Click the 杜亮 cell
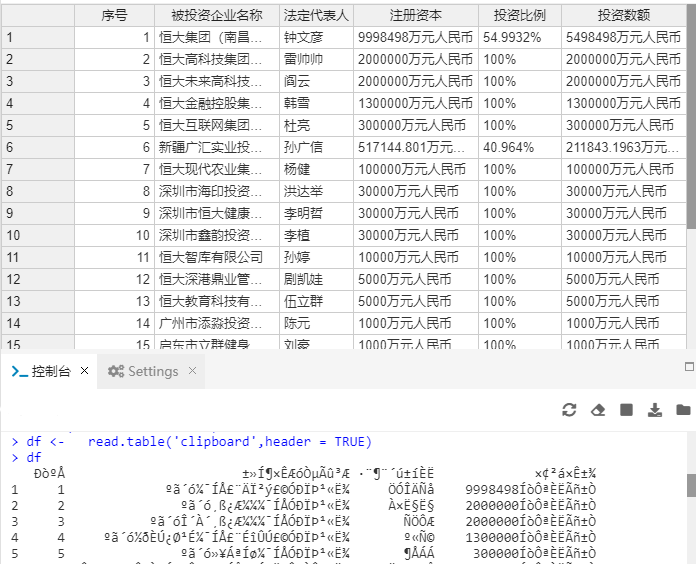 [316, 125]
